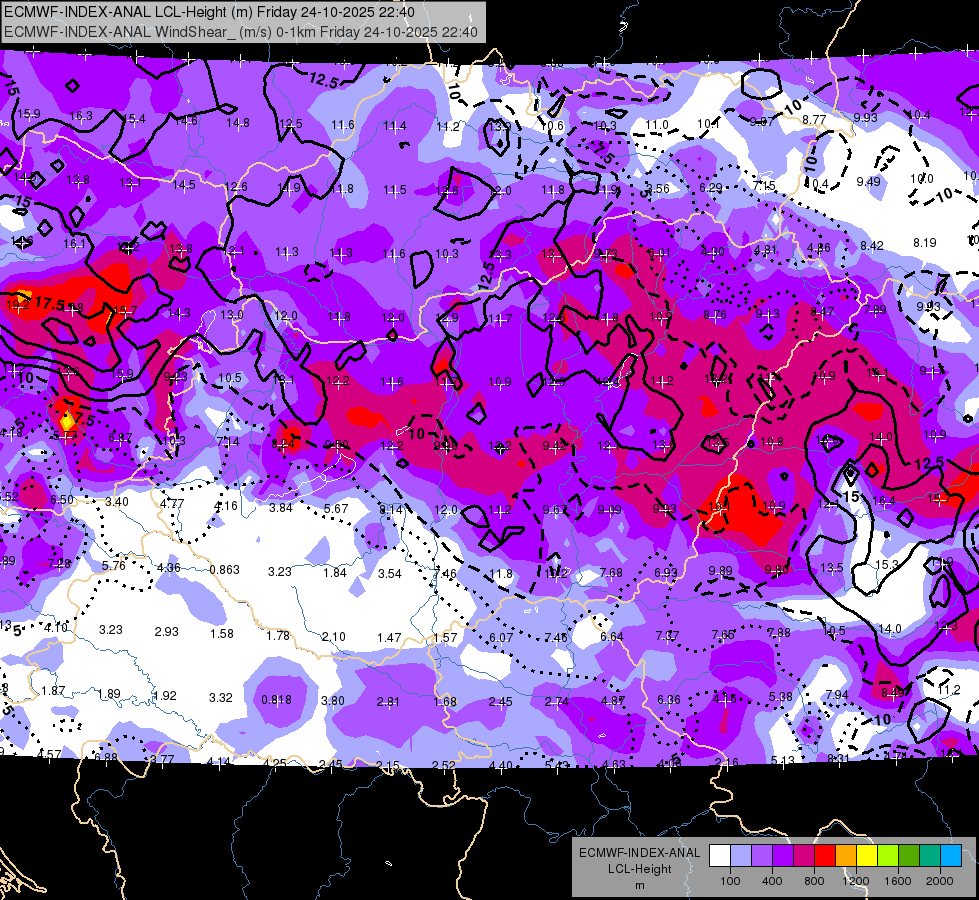Click the ECMWF-INDEX-ANAL legend title
The image size is (979, 900).
639,853
